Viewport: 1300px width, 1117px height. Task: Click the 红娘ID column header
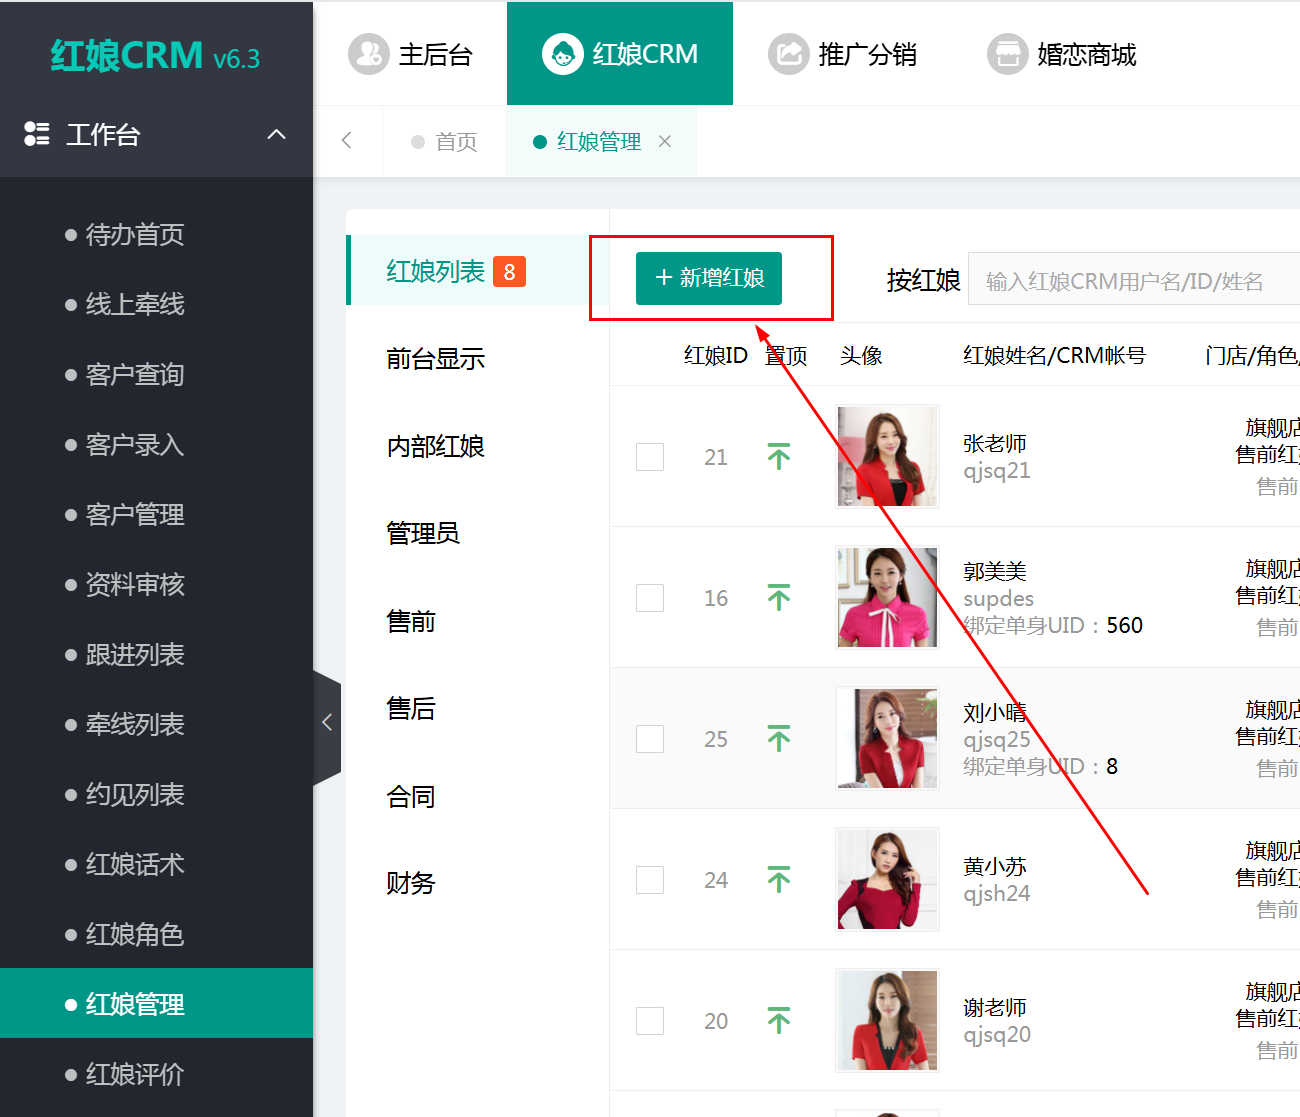[716, 355]
